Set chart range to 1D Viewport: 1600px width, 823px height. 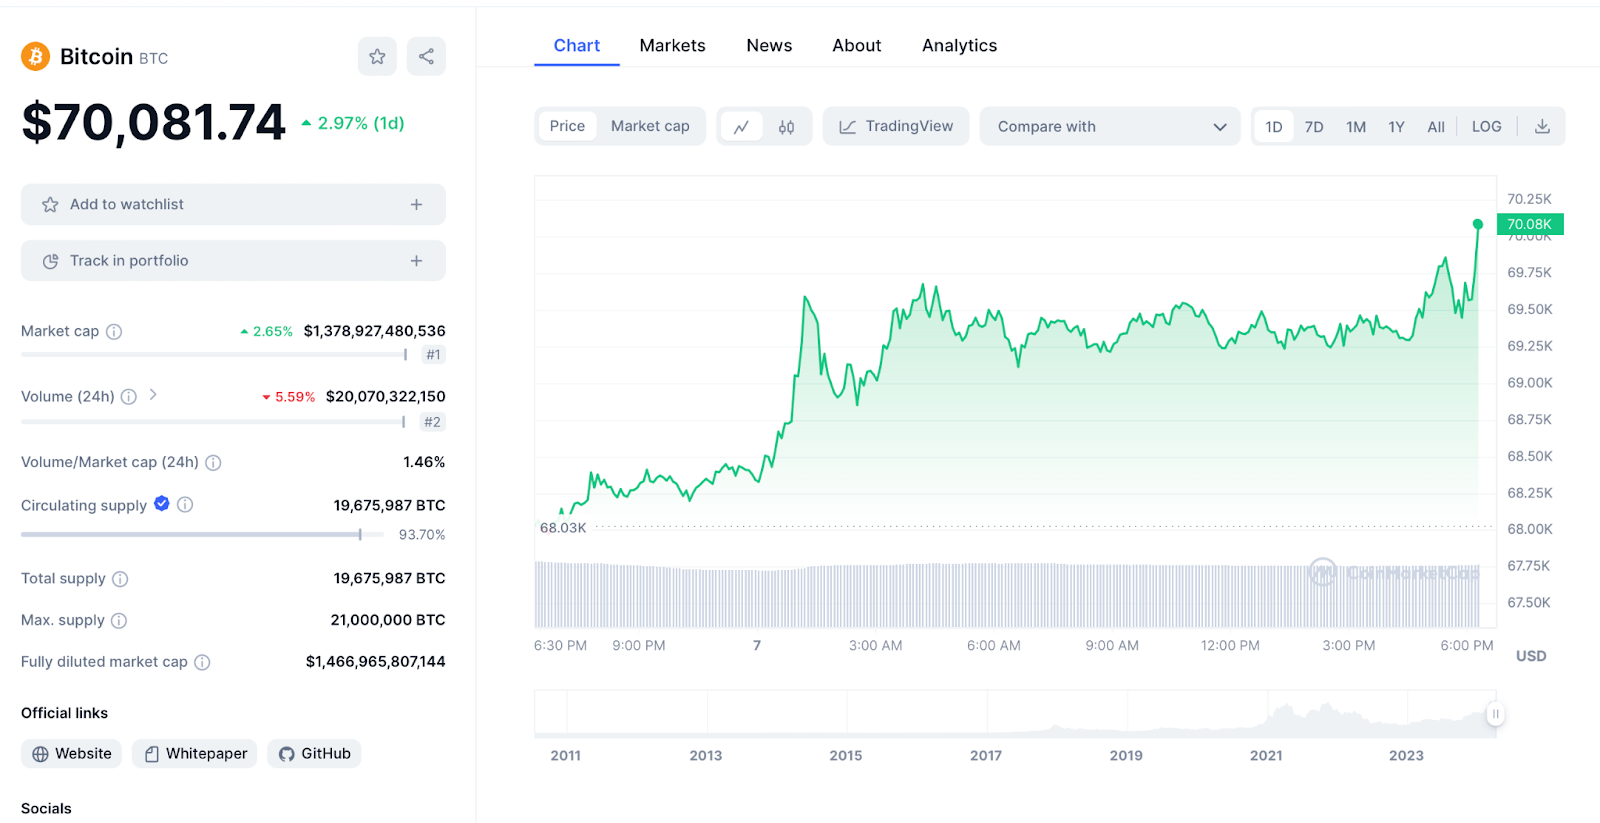point(1273,127)
